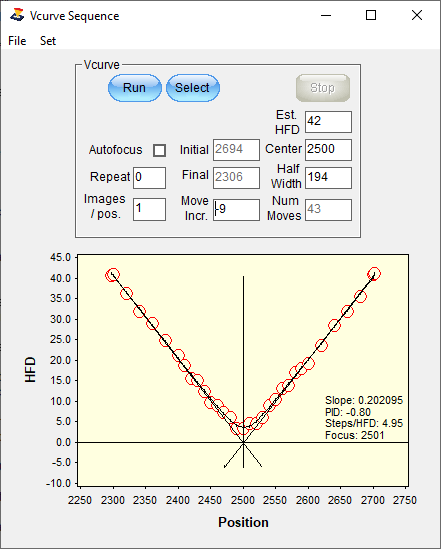Open the Set menu
441x549 pixels.
click(48, 41)
